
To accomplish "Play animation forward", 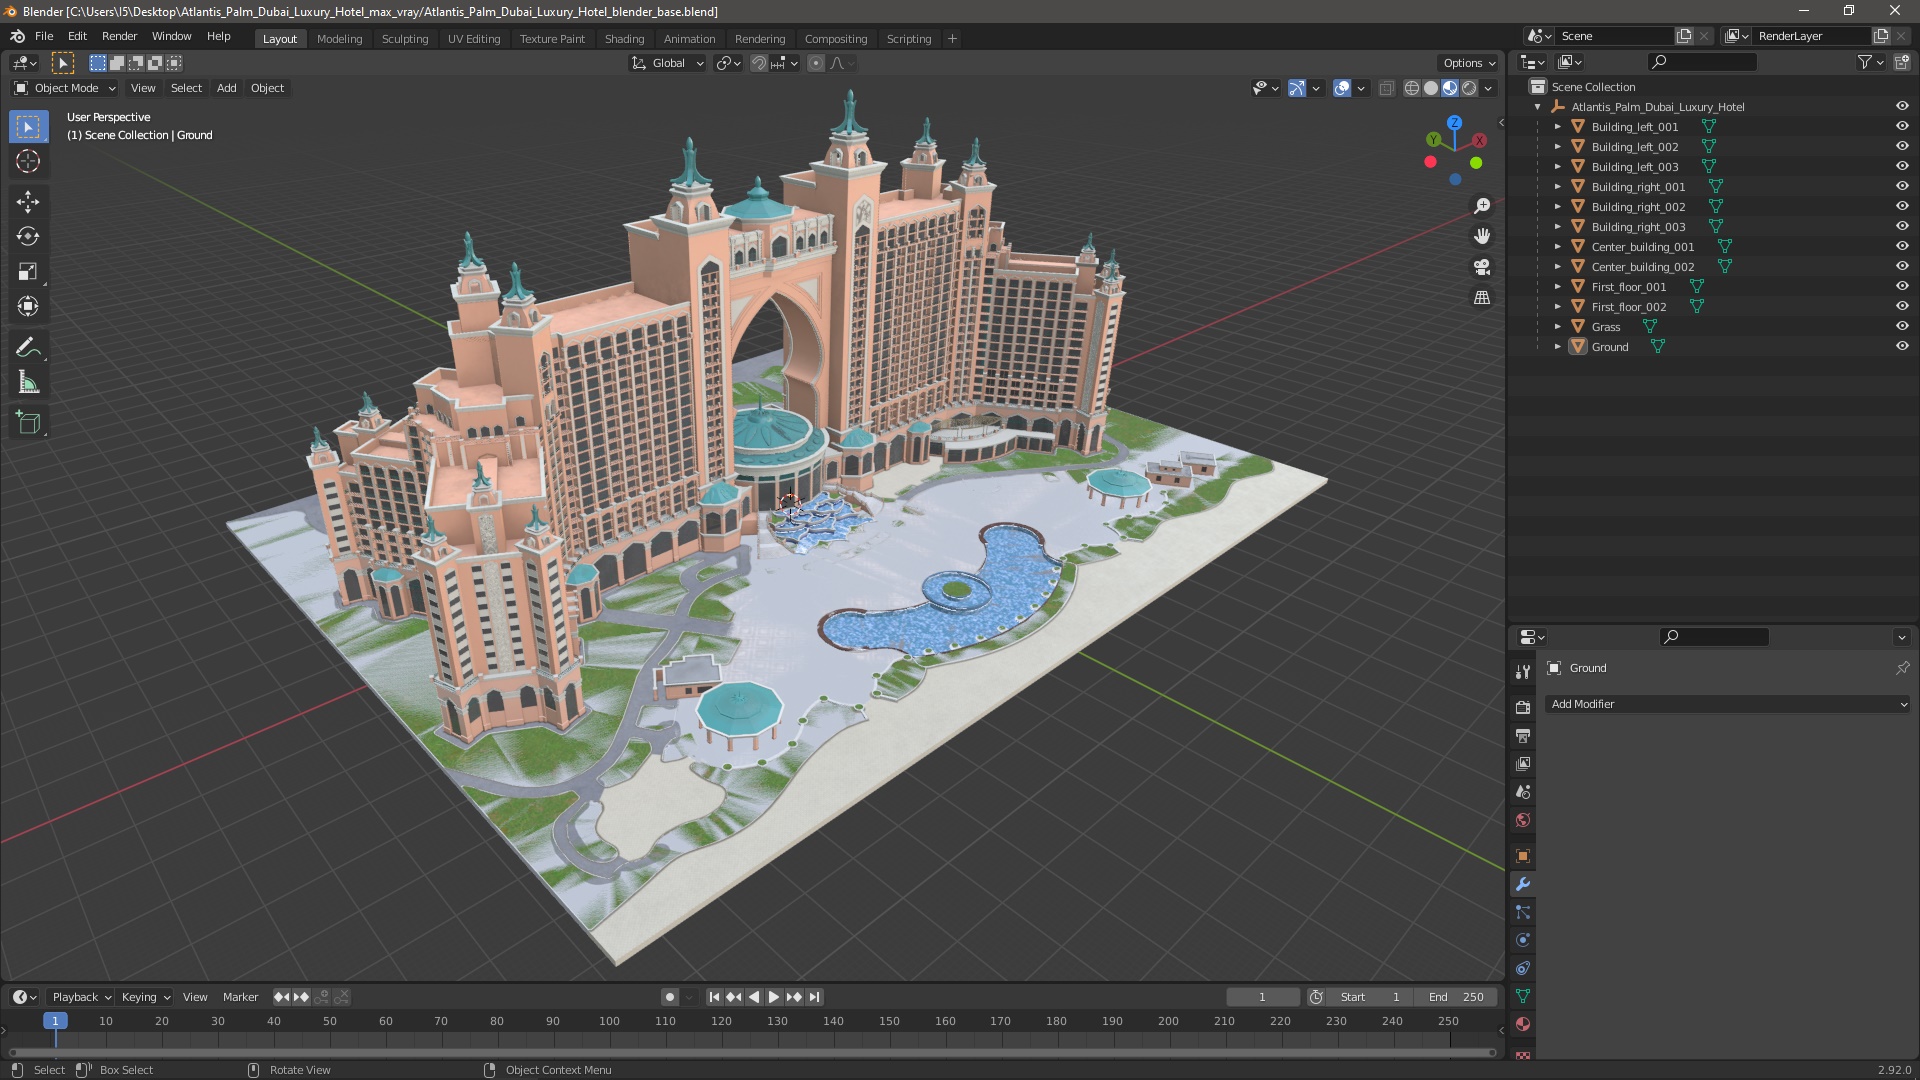I will [x=773, y=998].
